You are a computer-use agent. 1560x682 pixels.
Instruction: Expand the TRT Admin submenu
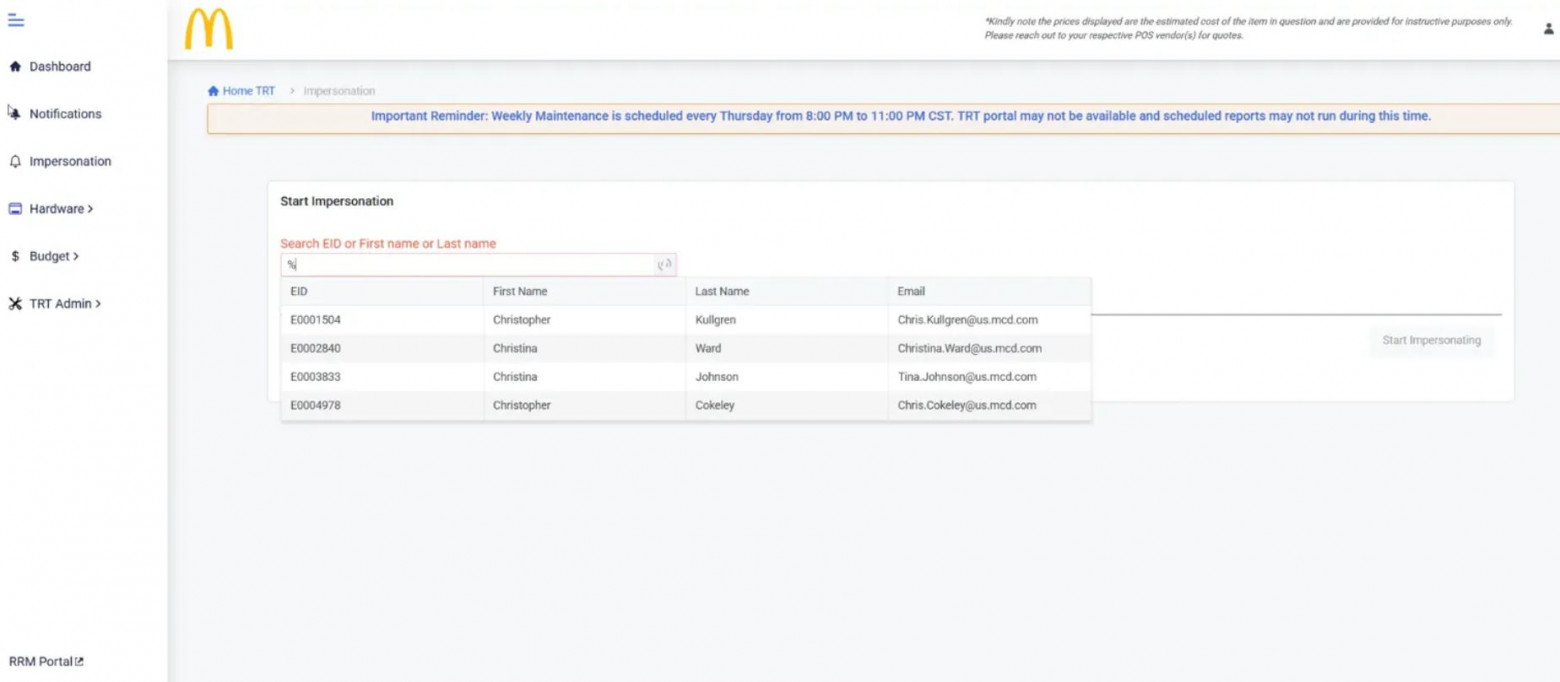tap(65, 304)
